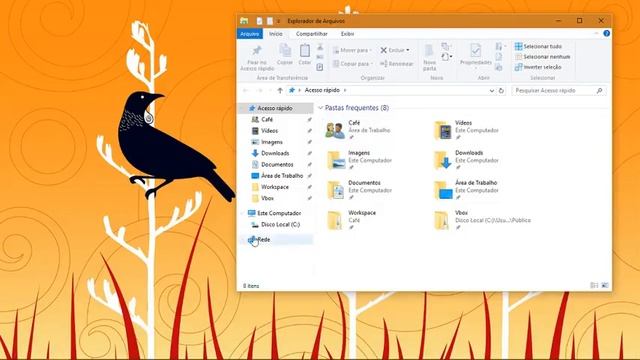The width and height of the screenshot is (640, 360).
Task: Click the Vídeos folder icon in content pane
Action: pyautogui.click(x=442, y=130)
